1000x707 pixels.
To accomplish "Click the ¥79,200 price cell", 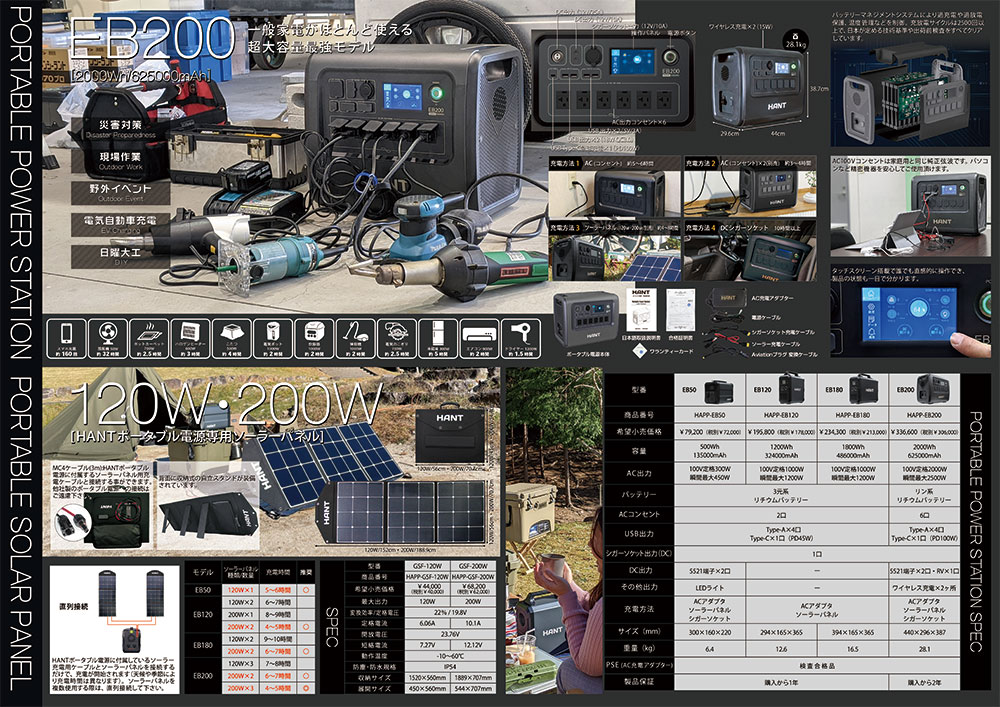I will pyautogui.click(x=709, y=432).
